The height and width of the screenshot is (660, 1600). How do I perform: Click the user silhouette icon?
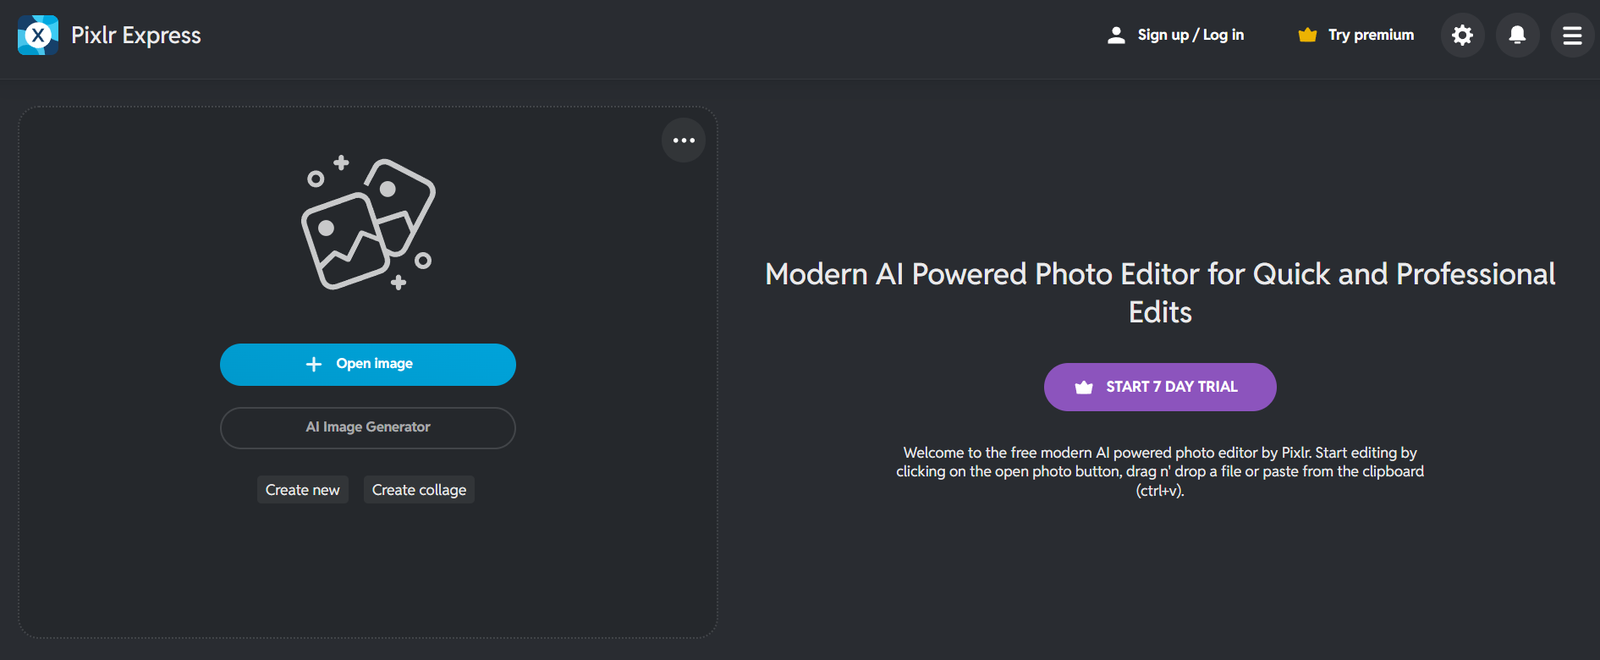click(1116, 36)
